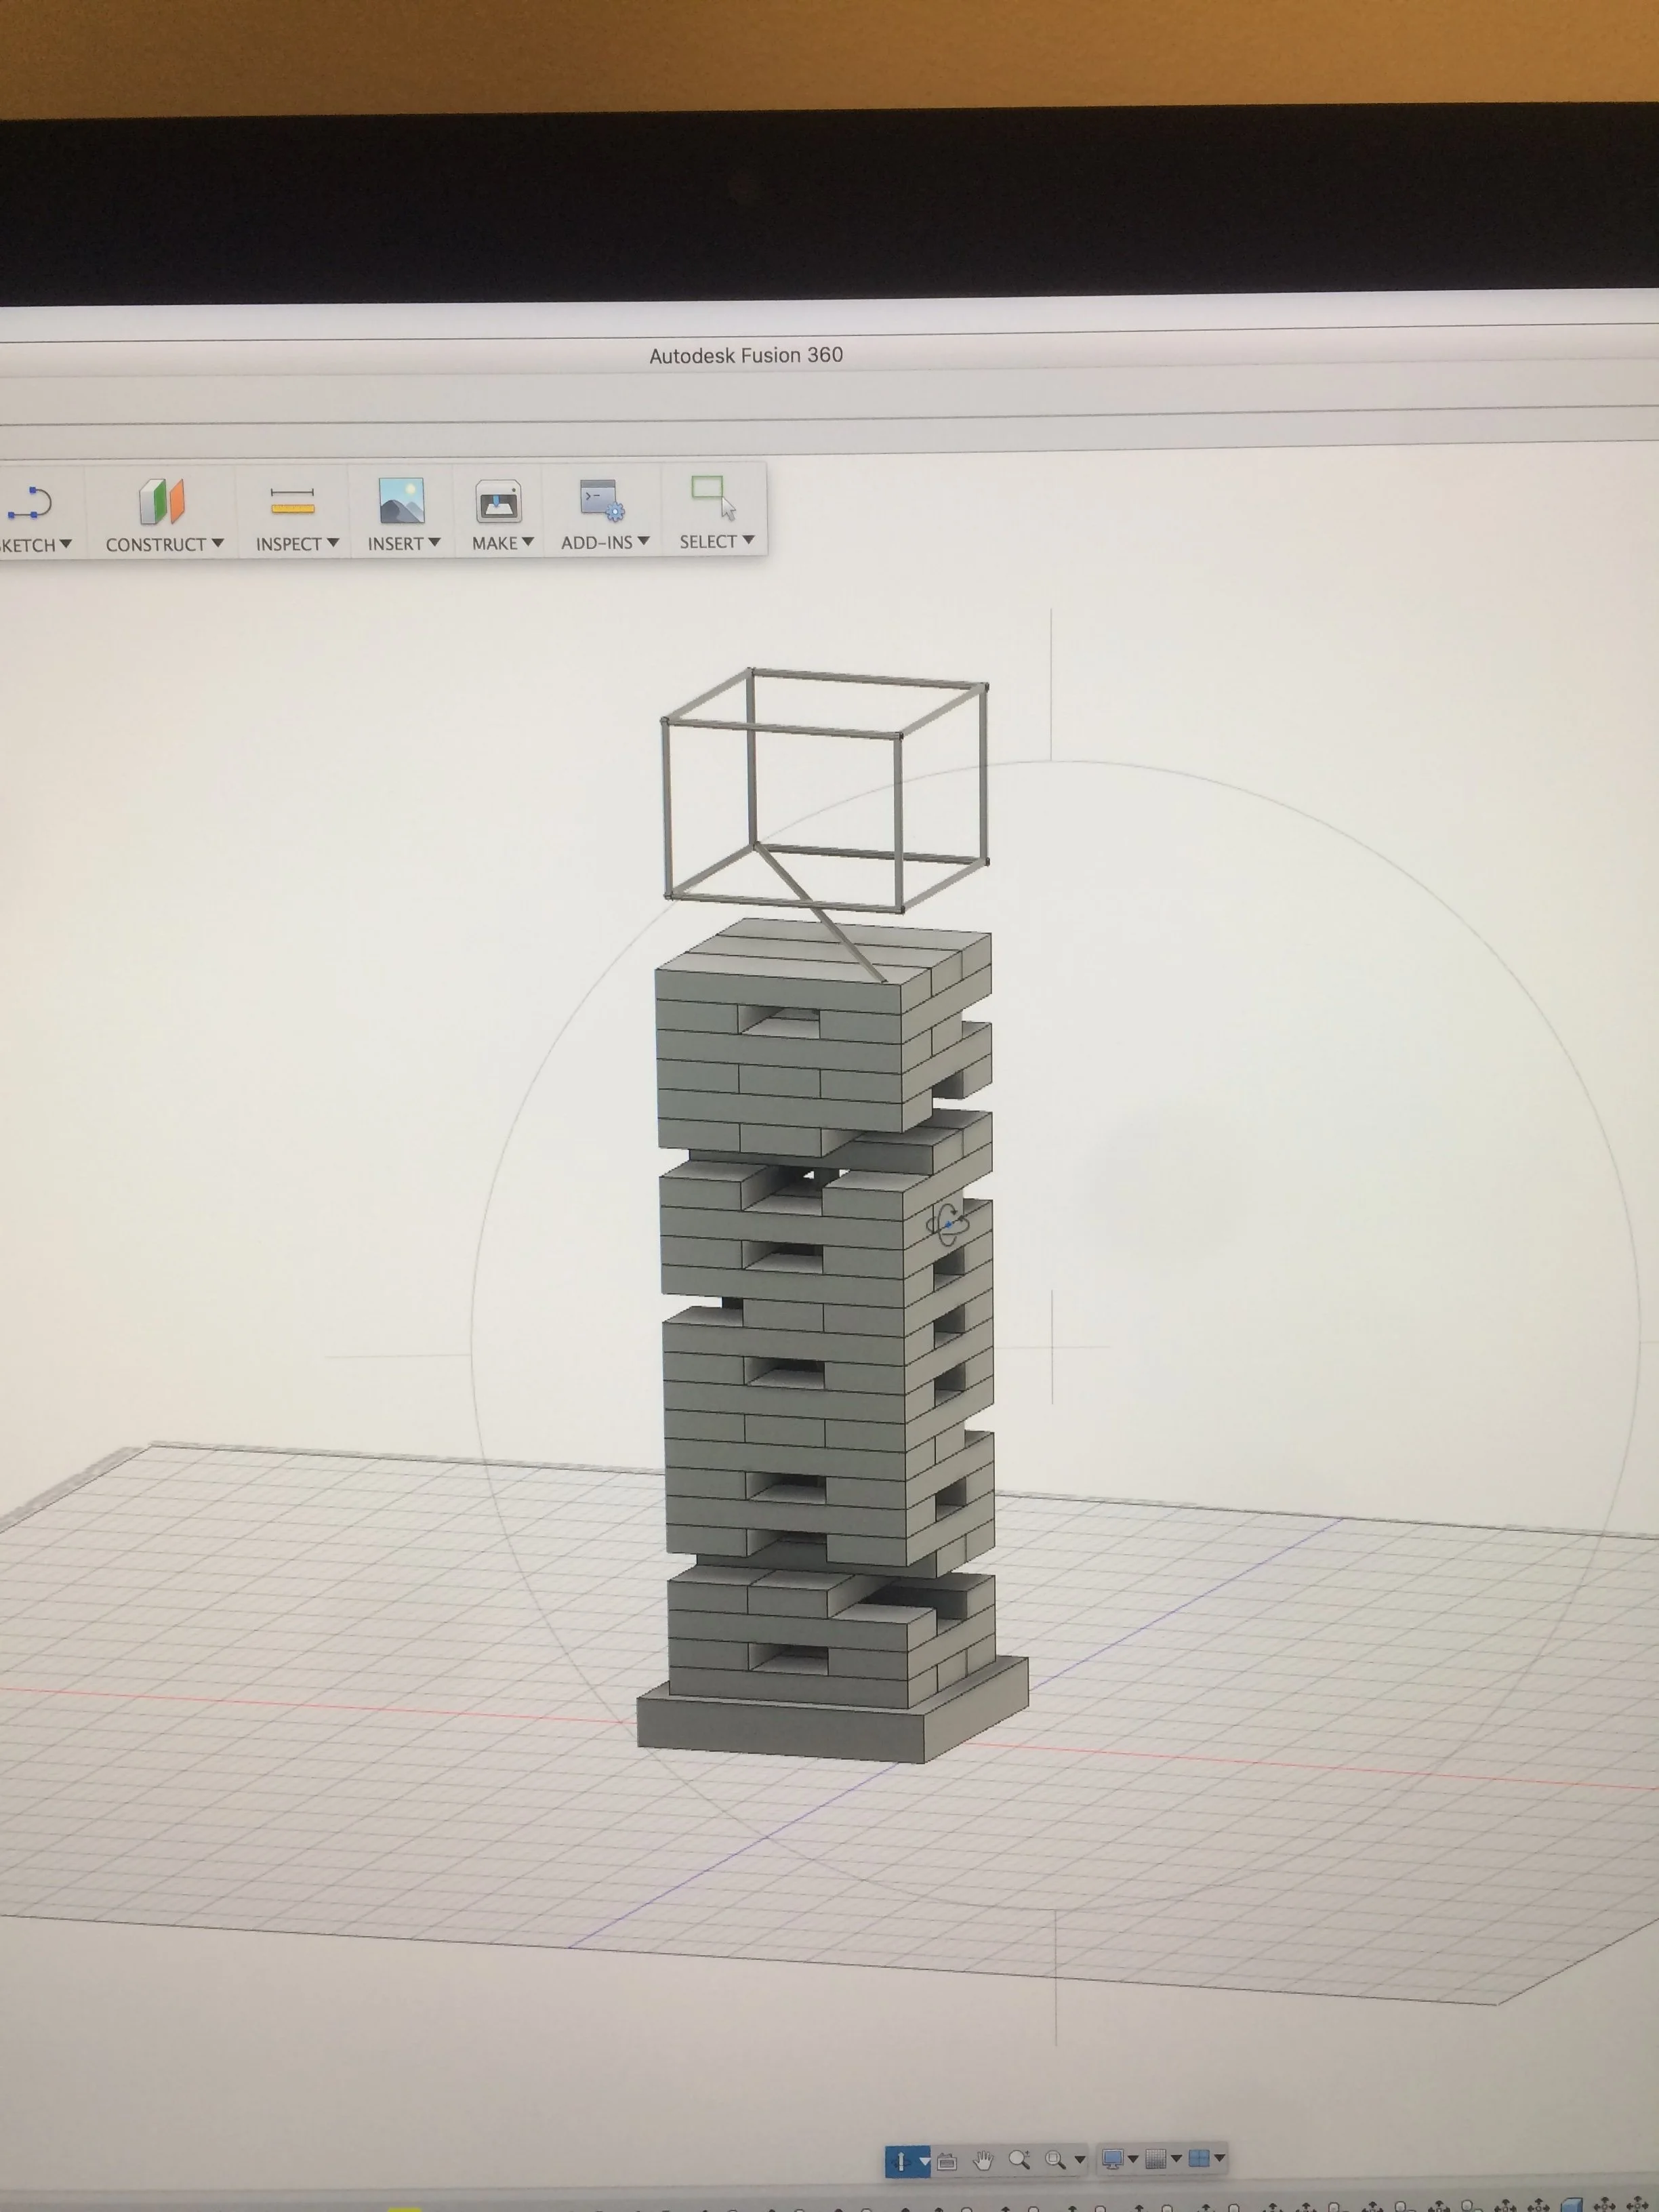Click the Sketch tool icon

(30, 503)
